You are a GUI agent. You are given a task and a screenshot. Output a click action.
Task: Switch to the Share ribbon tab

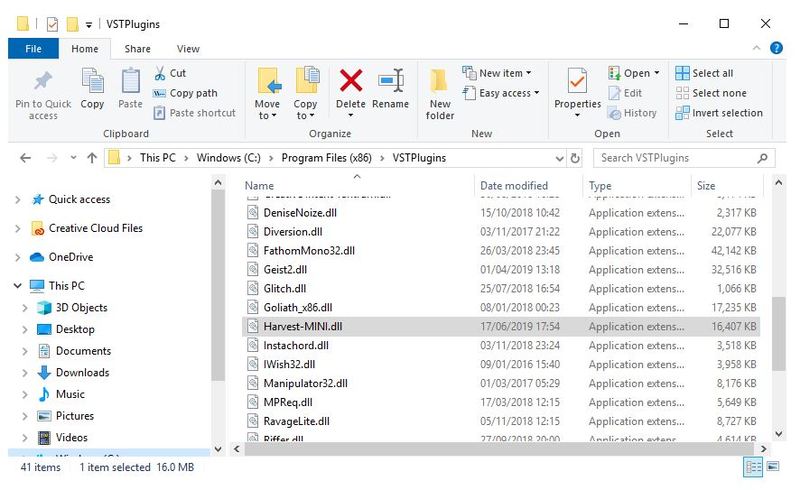(137, 49)
